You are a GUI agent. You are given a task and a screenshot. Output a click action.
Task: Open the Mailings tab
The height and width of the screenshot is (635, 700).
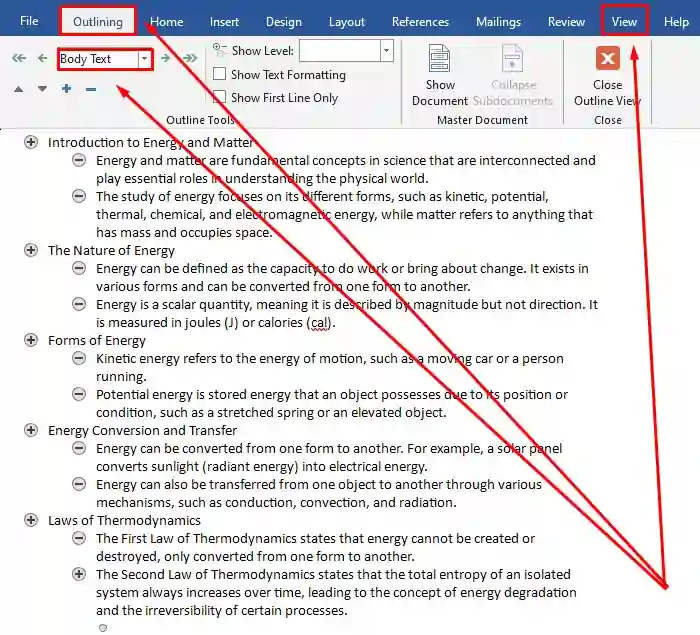tap(498, 21)
